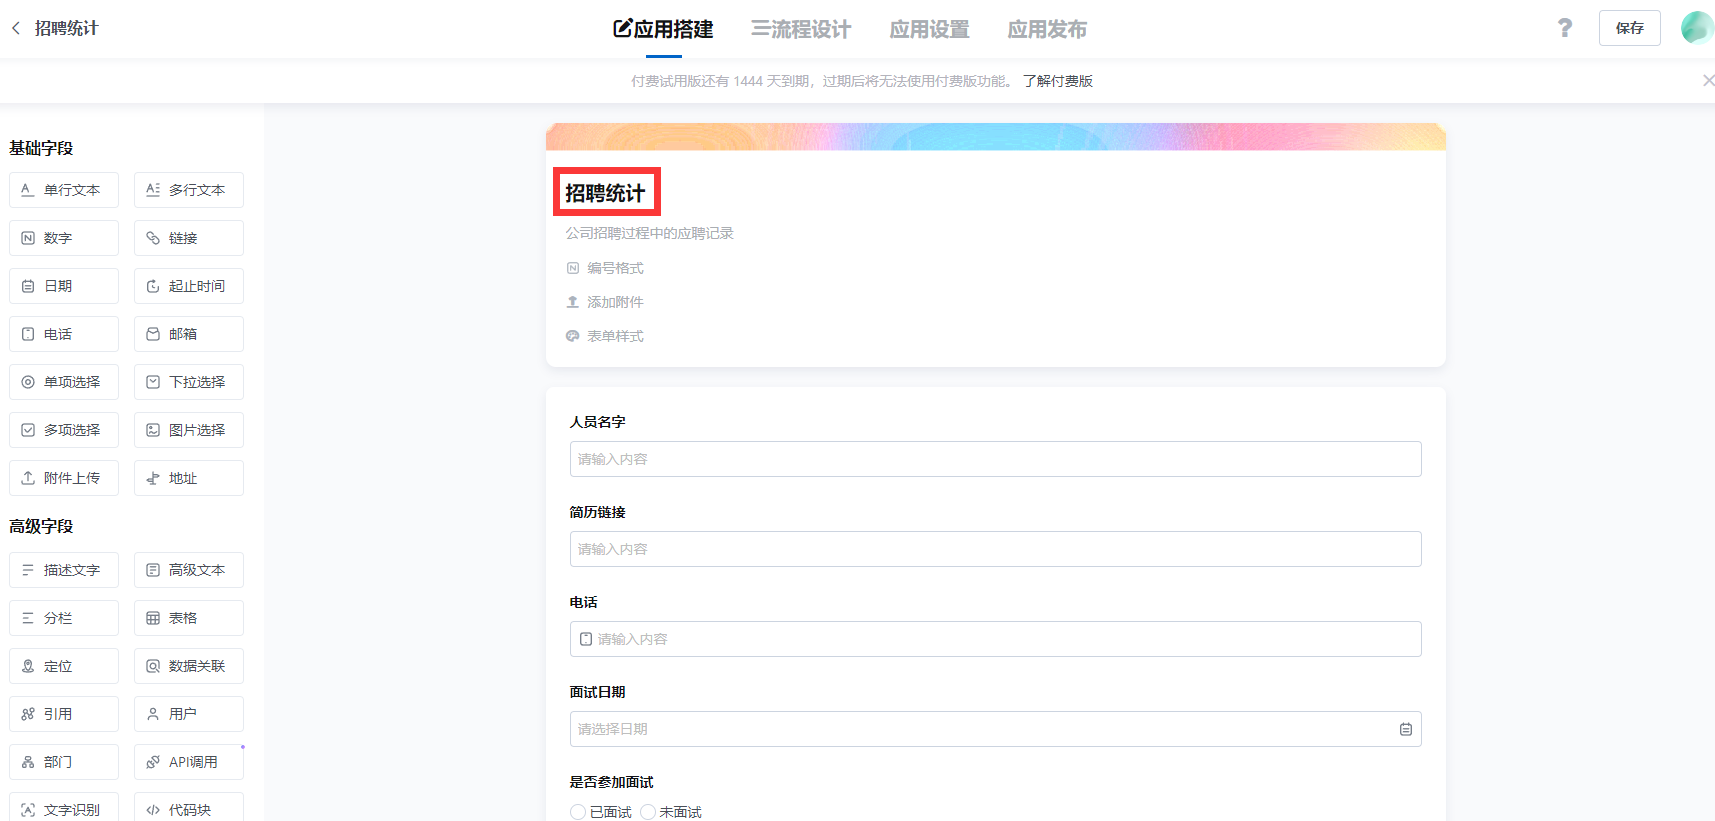Image resolution: width=1715 pixels, height=821 pixels.
Task: Add a 表格 field
Action: click(189, 618)
